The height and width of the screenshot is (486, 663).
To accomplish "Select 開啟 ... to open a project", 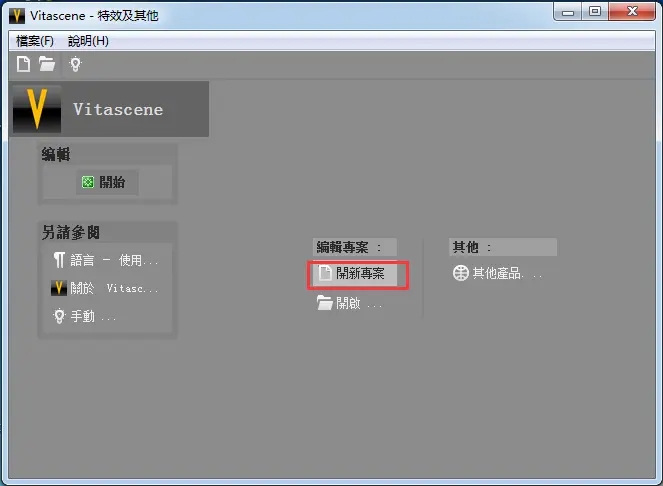I will point(350,303).
